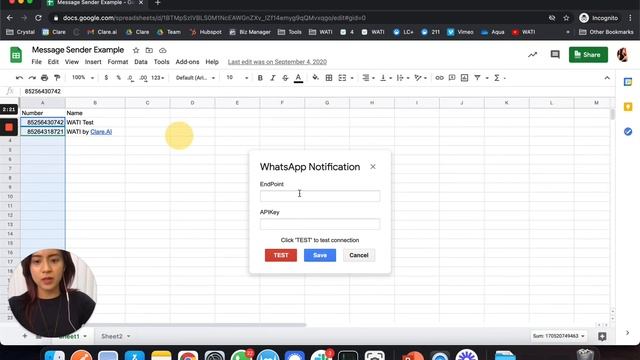Open the vertical align dropdown
The width and height of the screenshot is (640, 360).
click(386, 78)
